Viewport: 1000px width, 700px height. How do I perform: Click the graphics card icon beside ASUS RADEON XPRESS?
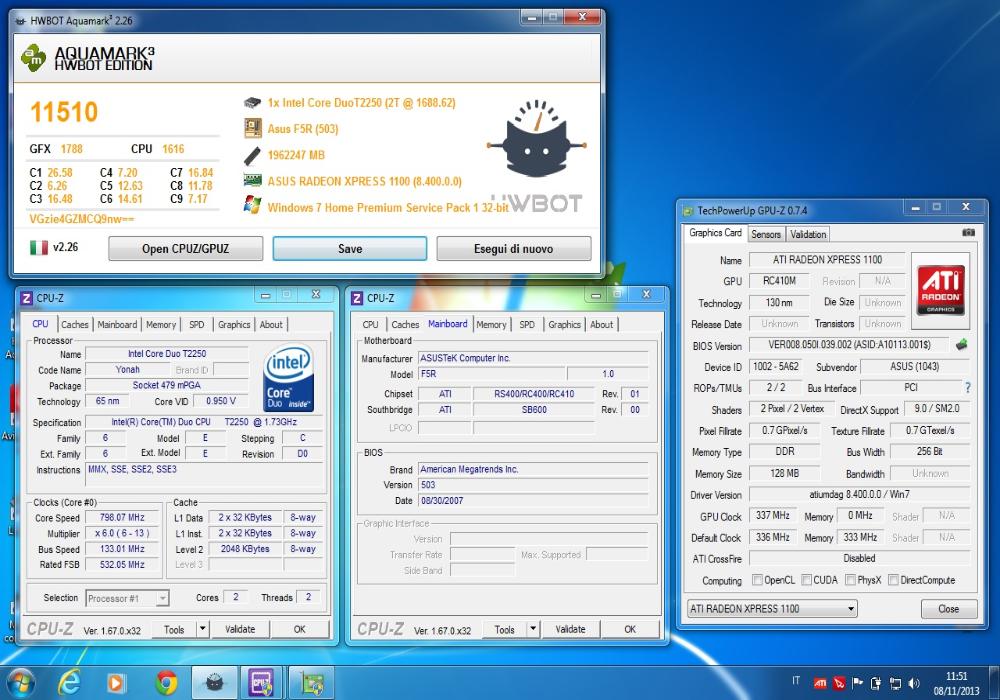point(253,180)
